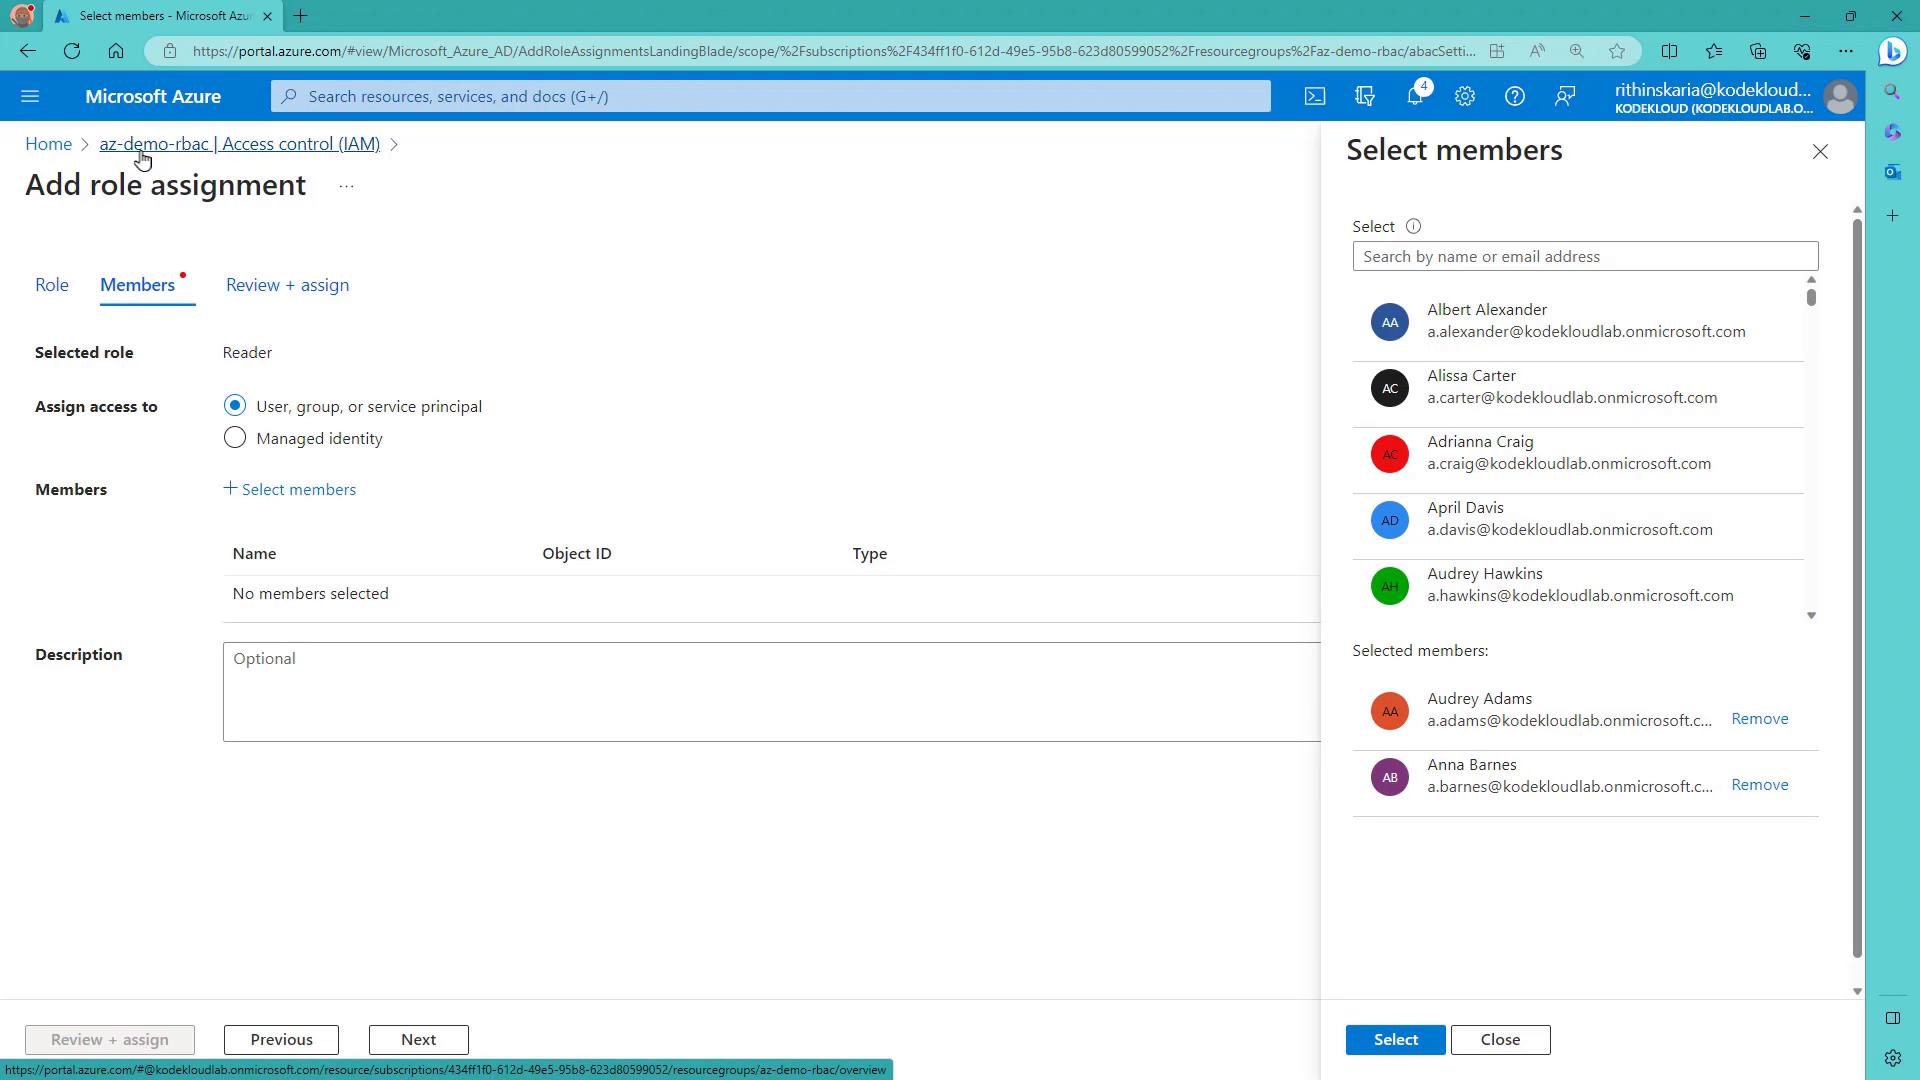Click Search by name or email field
Viewport: 1920px width, 1080px height.
pos(1585,256)
